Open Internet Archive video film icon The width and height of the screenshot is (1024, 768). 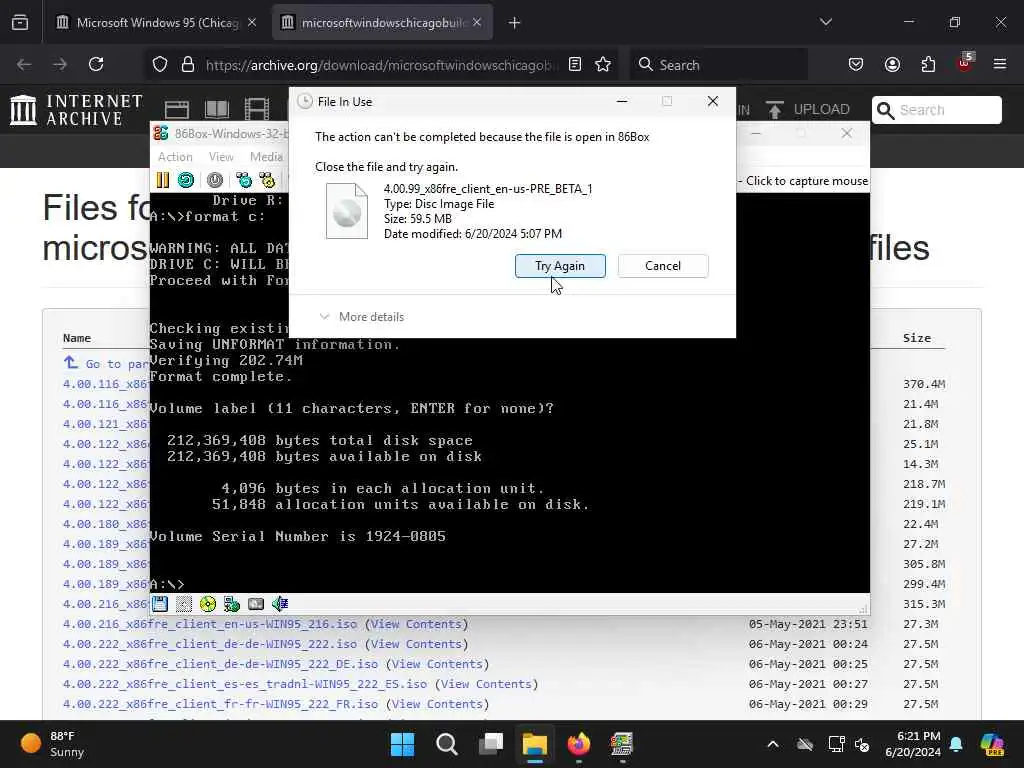point(256,109)
